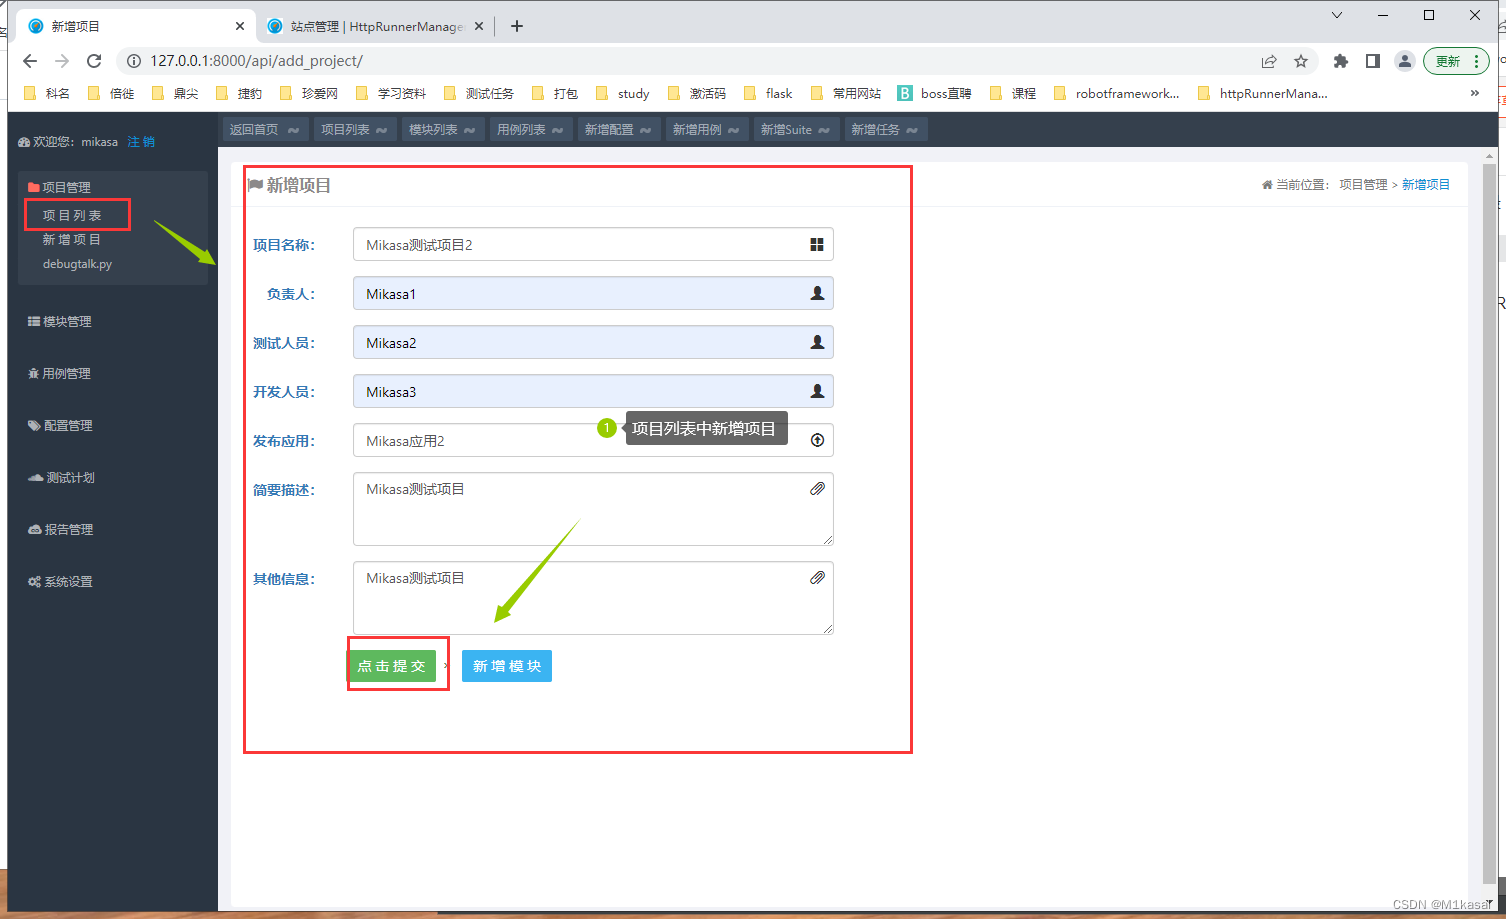Click 项目管理 in the breadcrumb
This screenshot has width=1506, height=919.
[x=1363, y=185]
